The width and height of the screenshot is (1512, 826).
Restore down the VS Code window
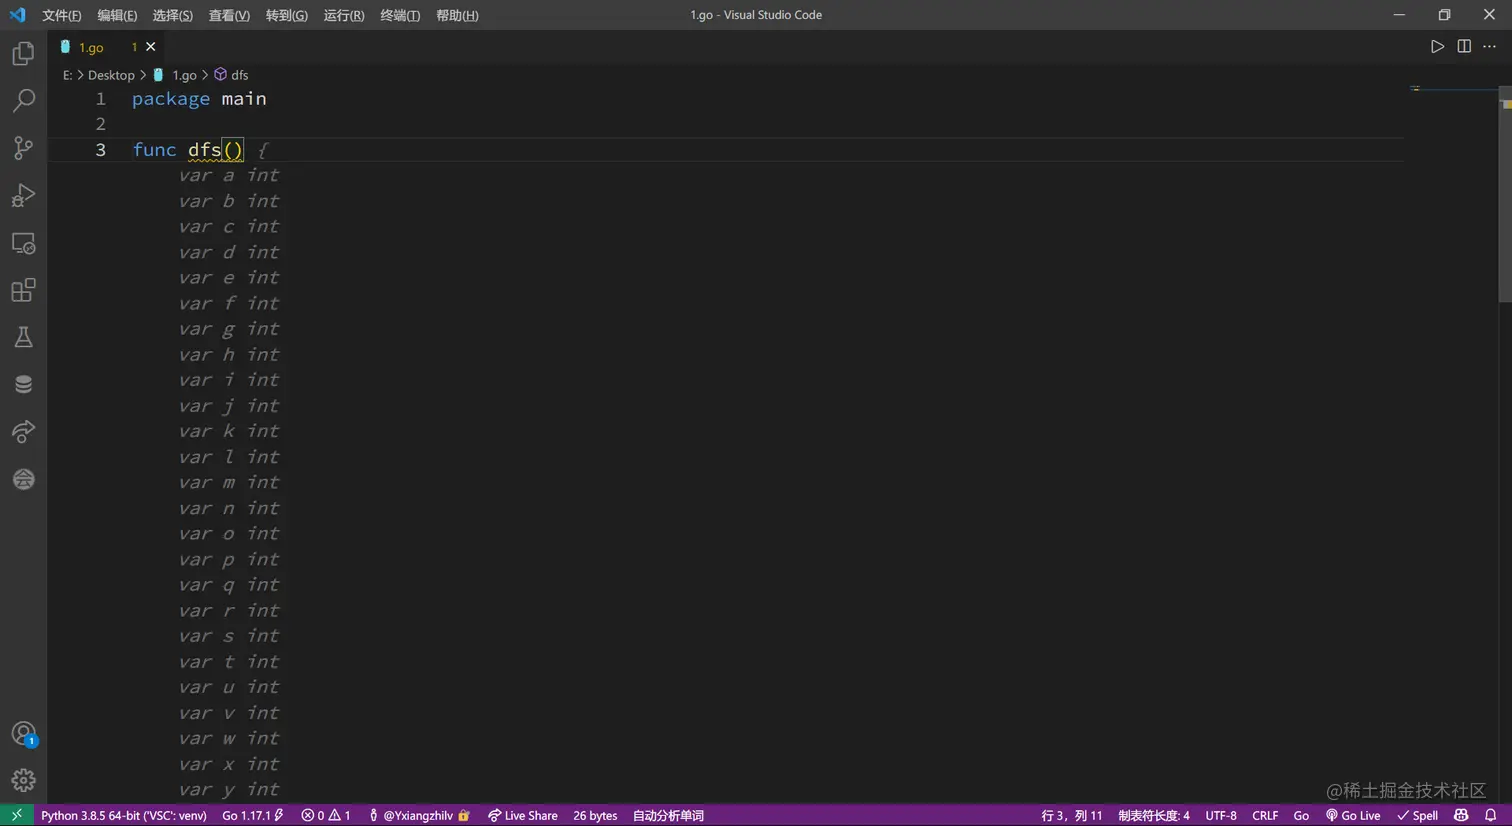pos(1444,15)
